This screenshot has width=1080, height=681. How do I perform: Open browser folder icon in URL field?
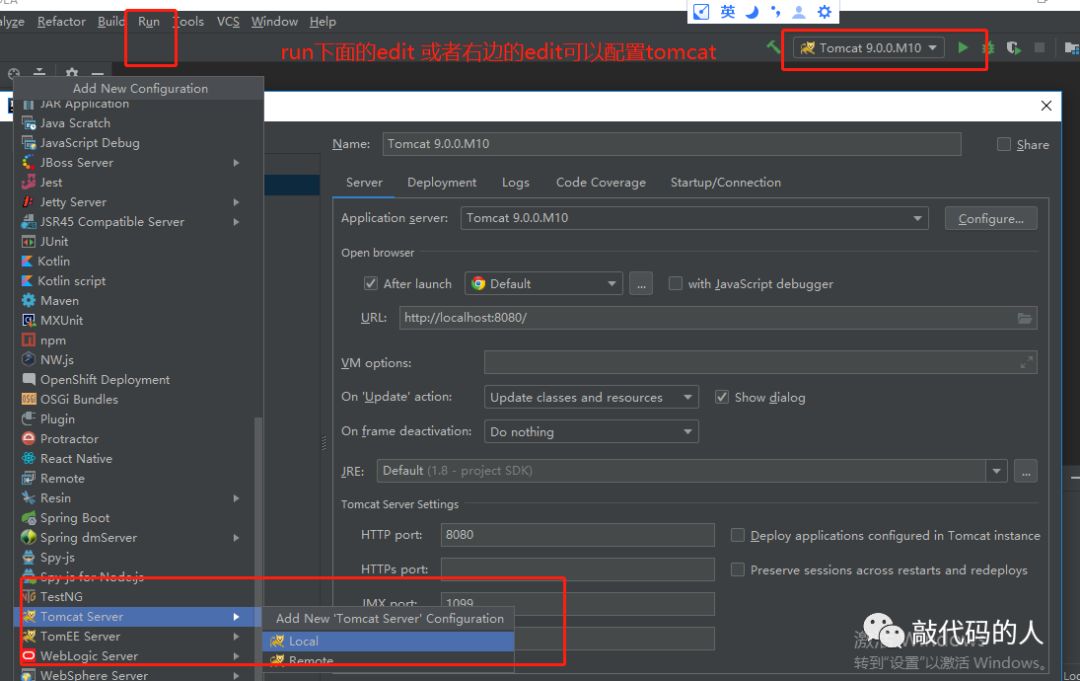(x=1025, y=318)
